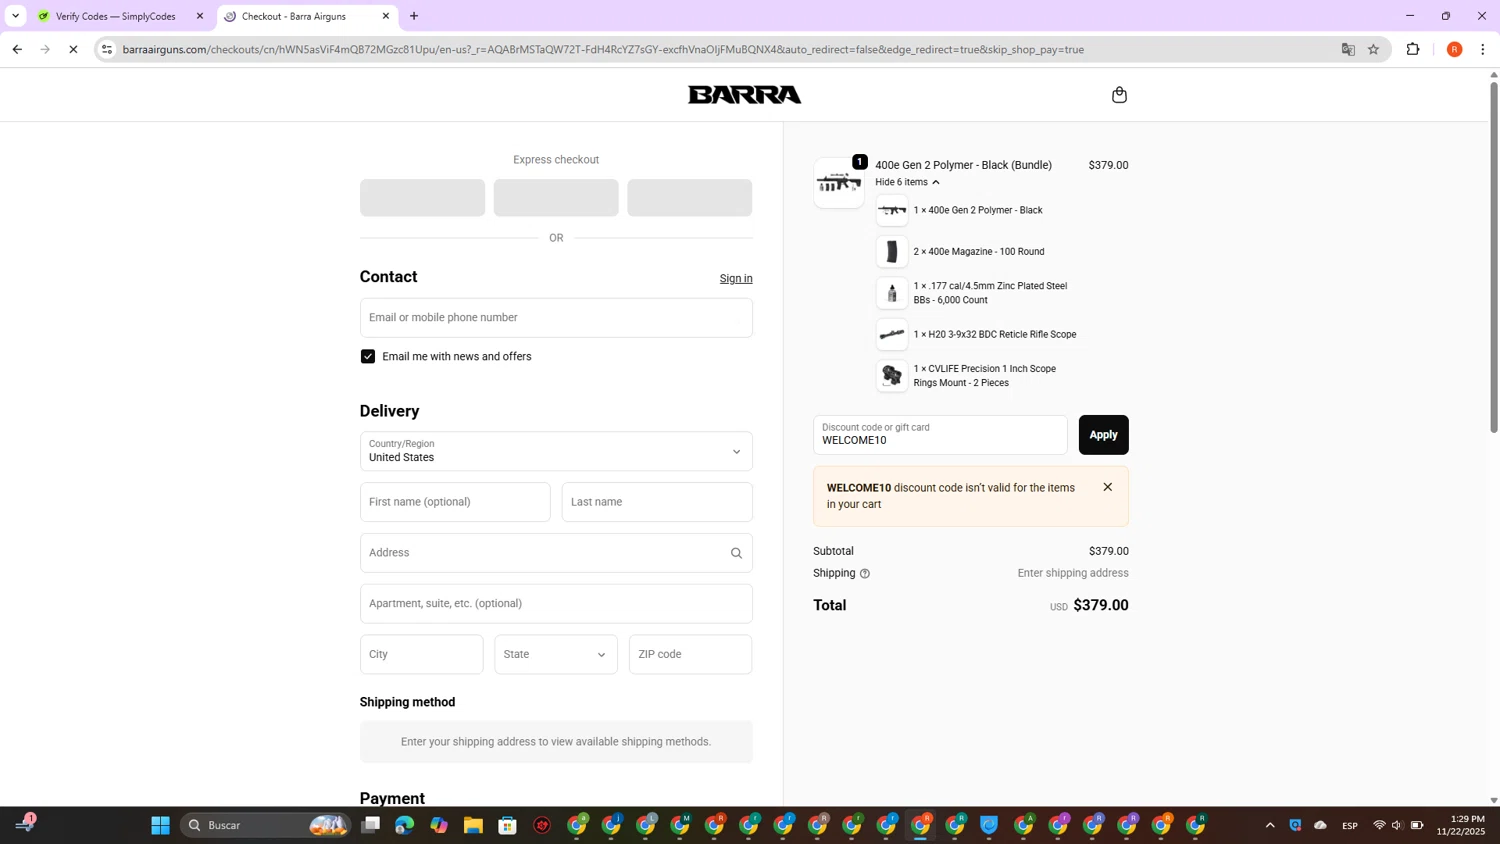The width and height of the screenshot is (1500, 844).
Task: Focus the Email or mobile phone field
Action: (x=556, y=318)
